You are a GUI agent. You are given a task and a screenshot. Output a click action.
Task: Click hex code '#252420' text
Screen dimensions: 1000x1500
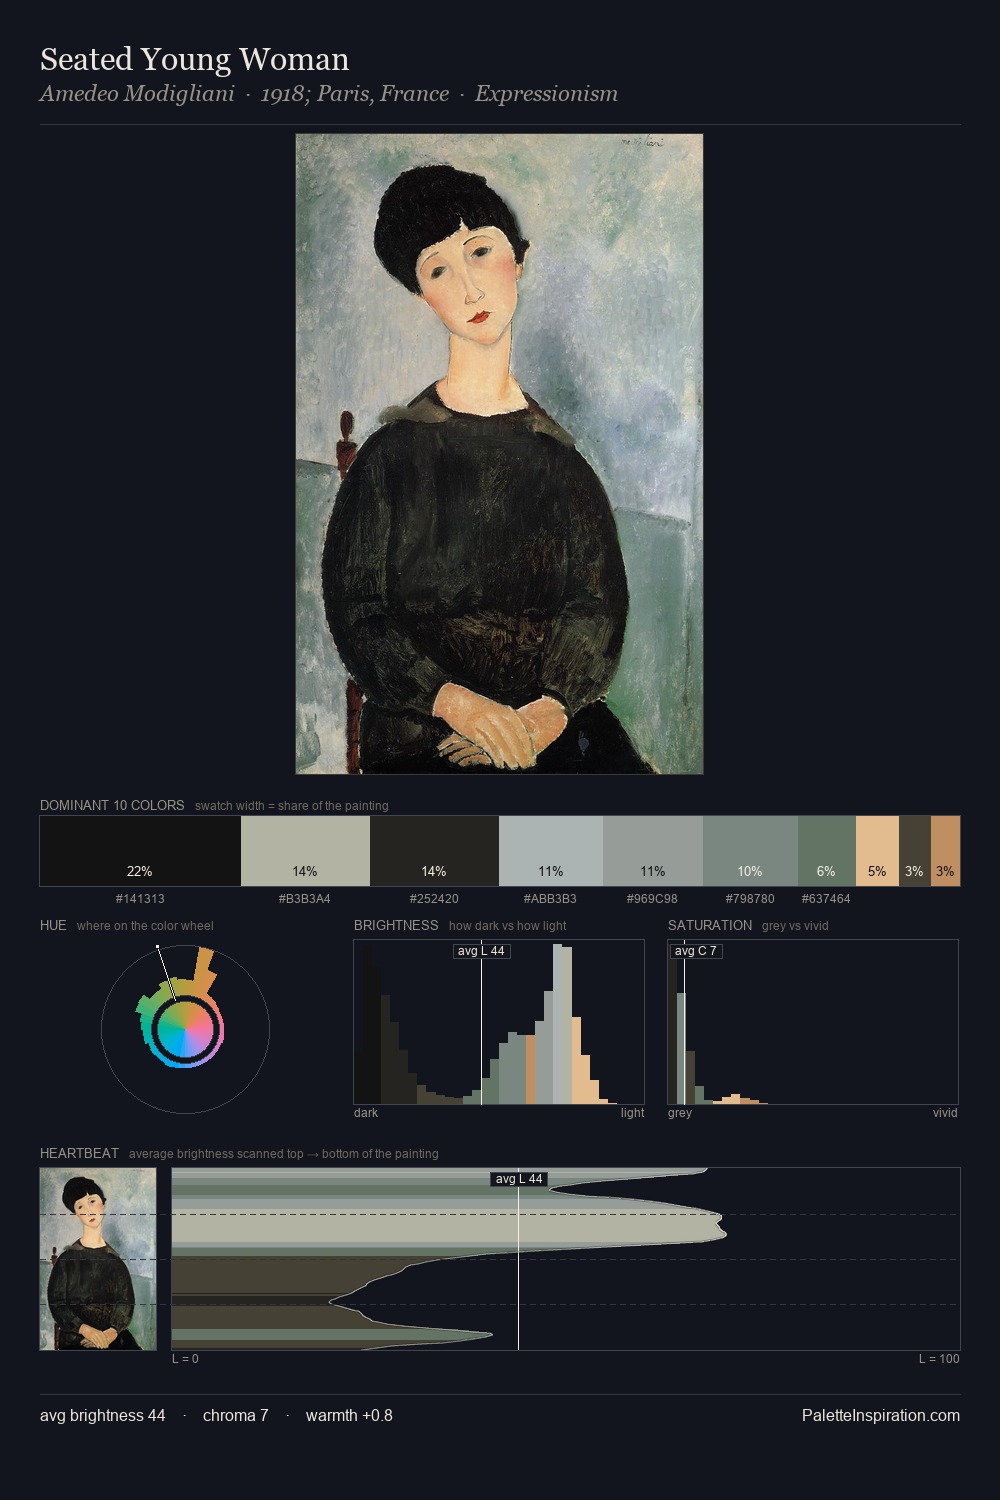pyautogui.click(x=434, y=899)
